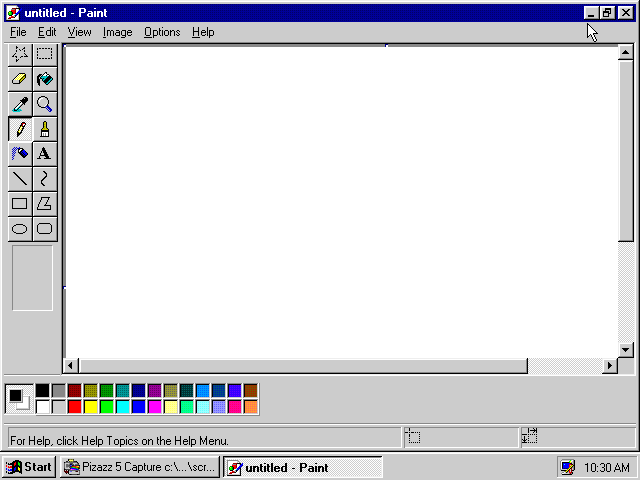
Task: Pick the black color swatch
Action: [42, 391]
